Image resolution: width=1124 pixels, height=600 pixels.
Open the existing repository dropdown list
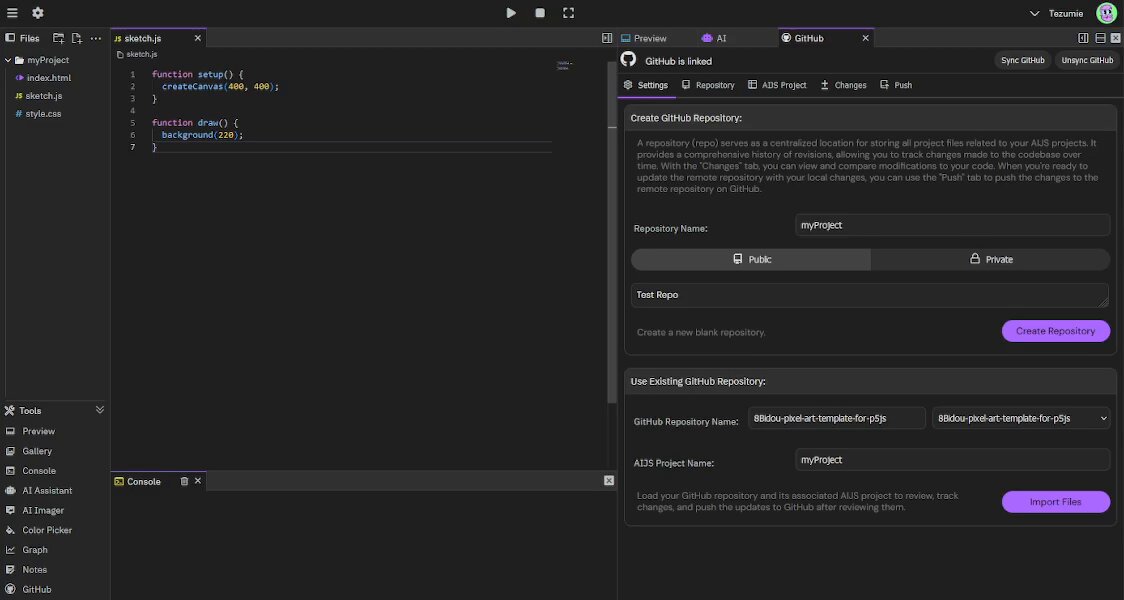[x=1021, y=418]
